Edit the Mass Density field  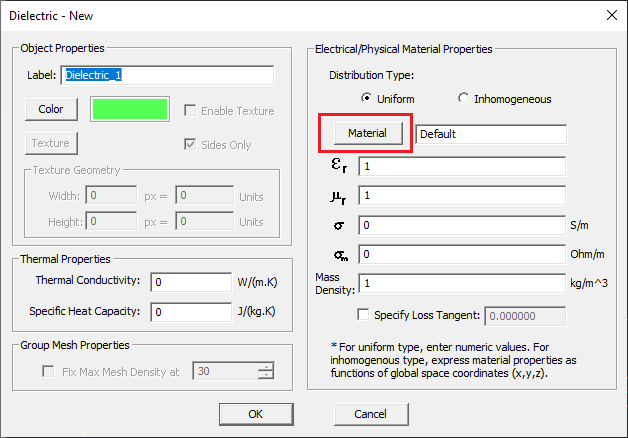[x=463, y=284]
